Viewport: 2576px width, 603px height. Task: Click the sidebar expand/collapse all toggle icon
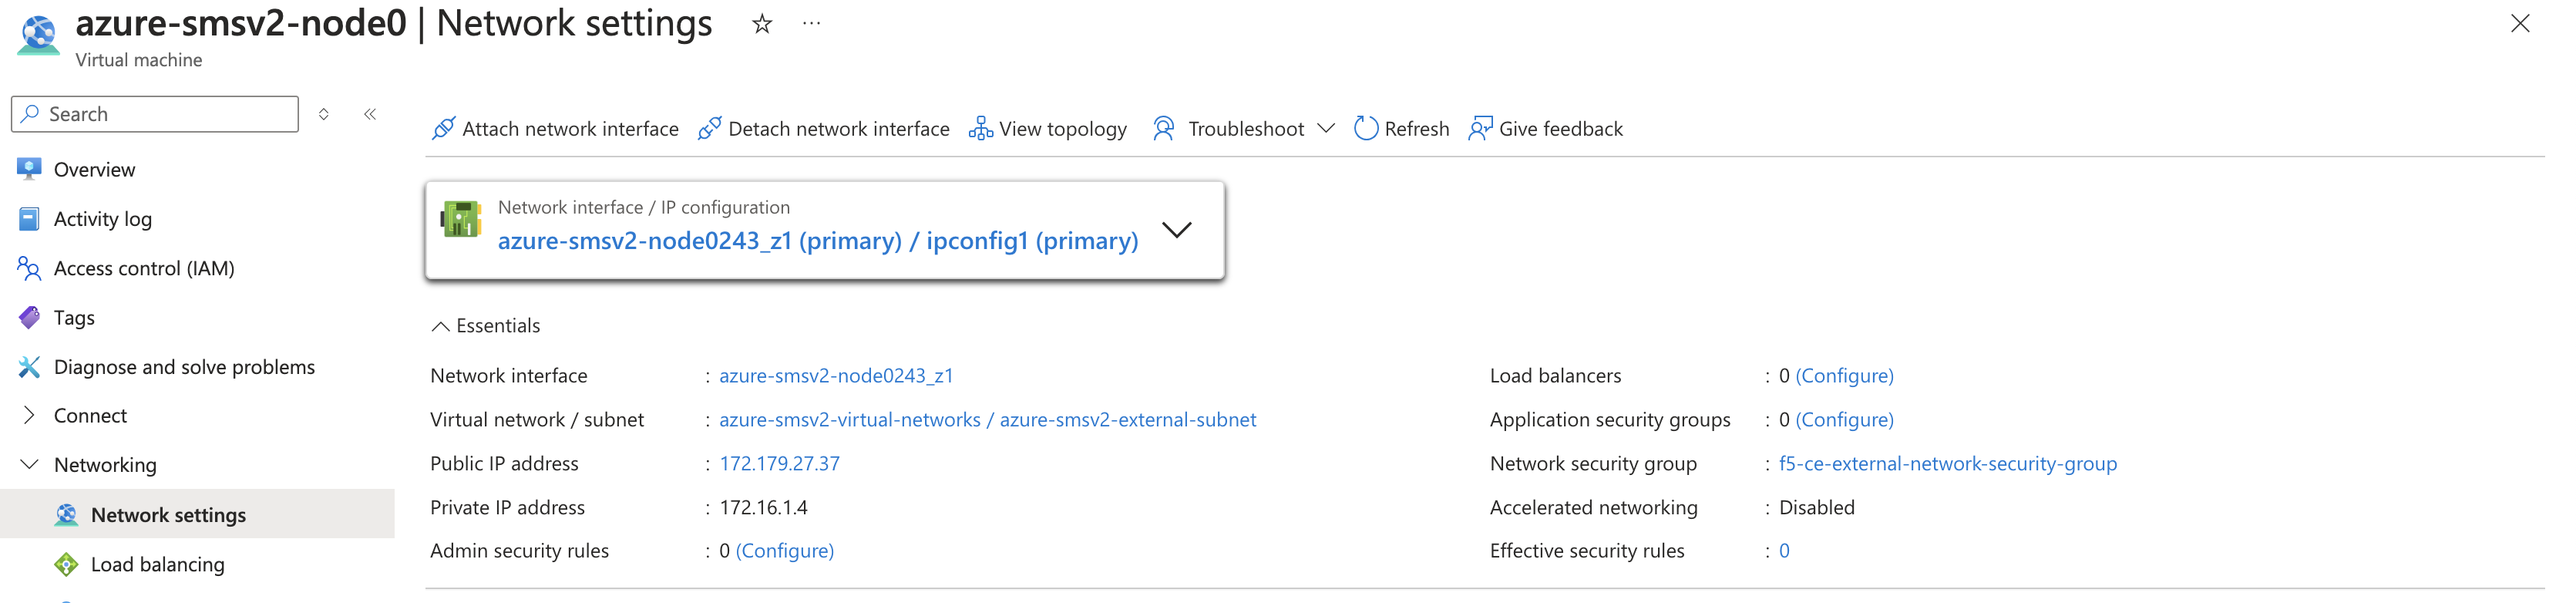point(324,114)
